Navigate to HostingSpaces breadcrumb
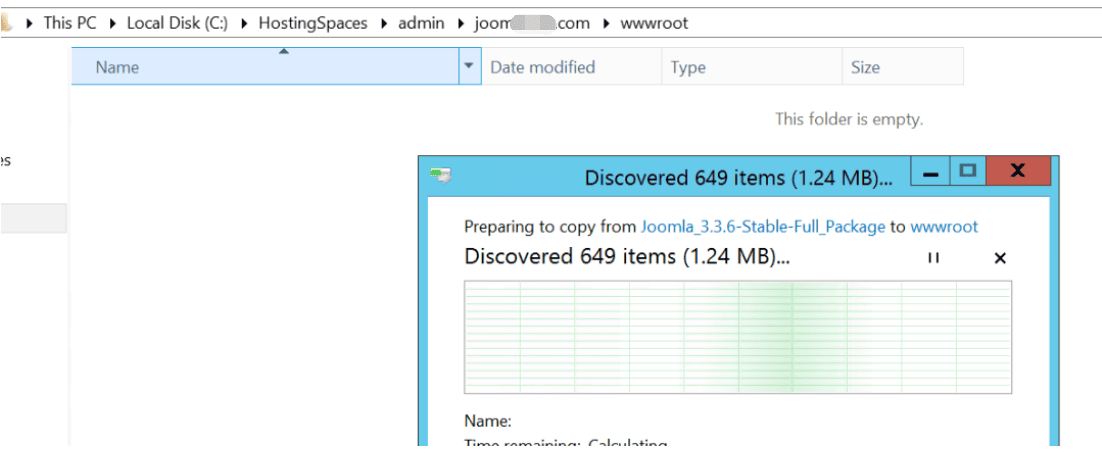1102x470 pixels. point(313,23)
